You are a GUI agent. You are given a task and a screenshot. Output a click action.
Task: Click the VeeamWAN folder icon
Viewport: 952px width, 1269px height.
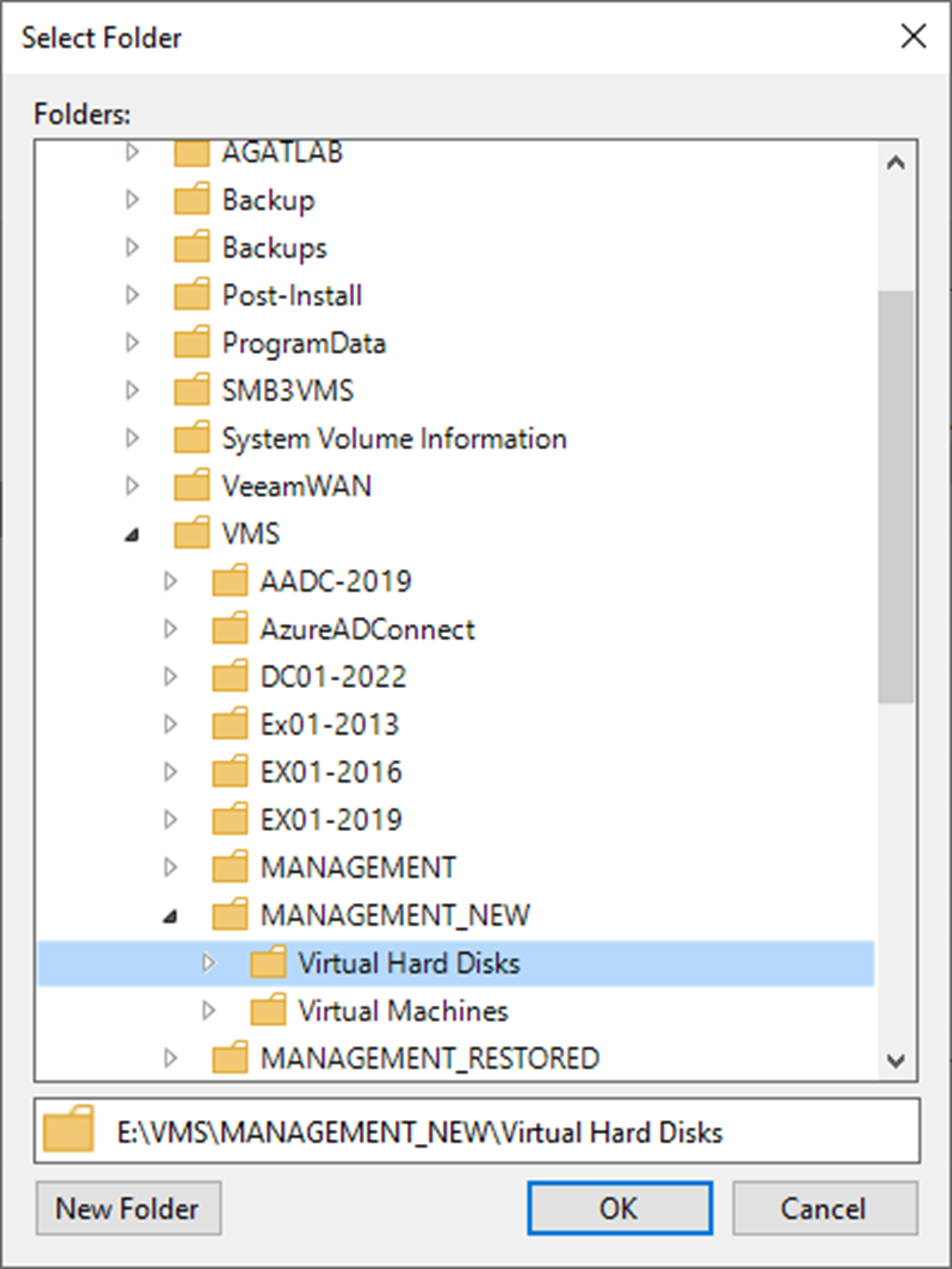[191, 486]
